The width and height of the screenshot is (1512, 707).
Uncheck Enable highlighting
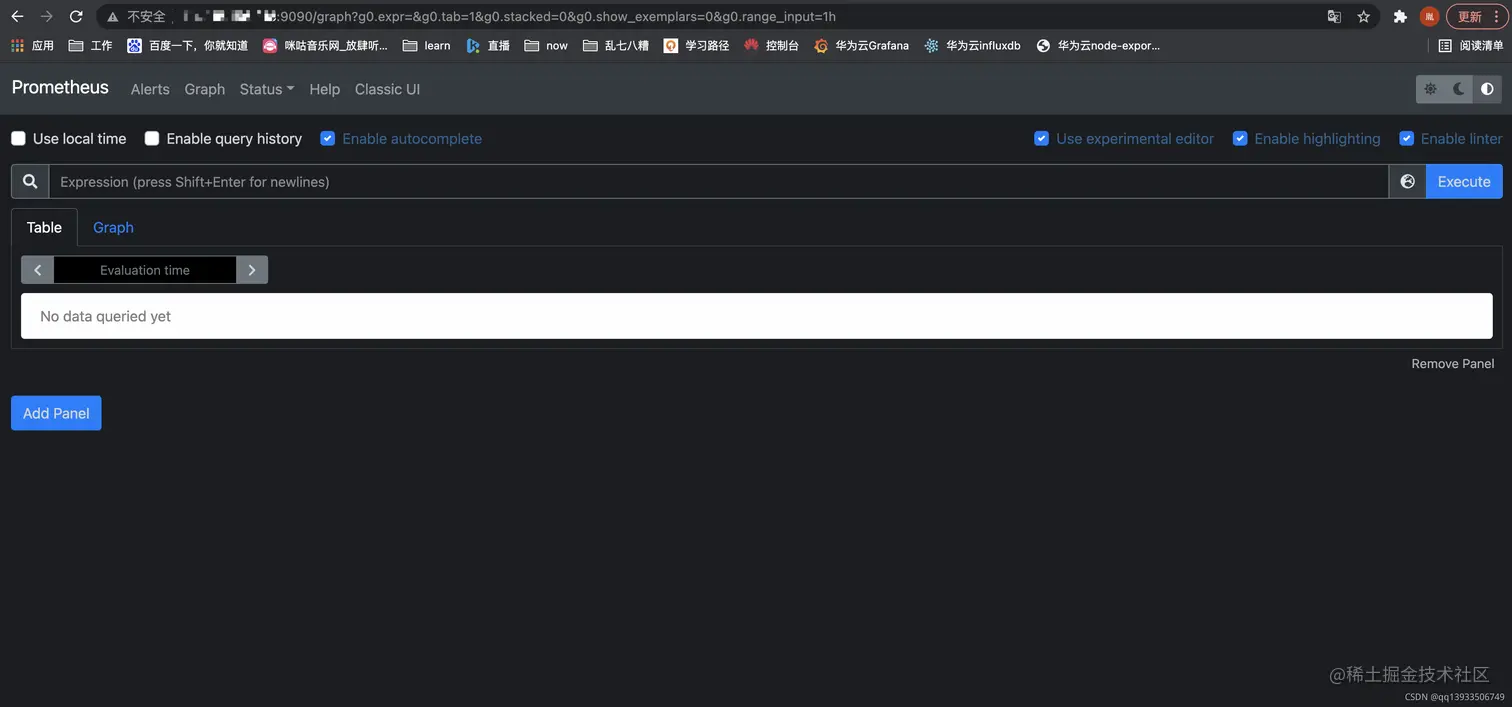click(1240, 139)
